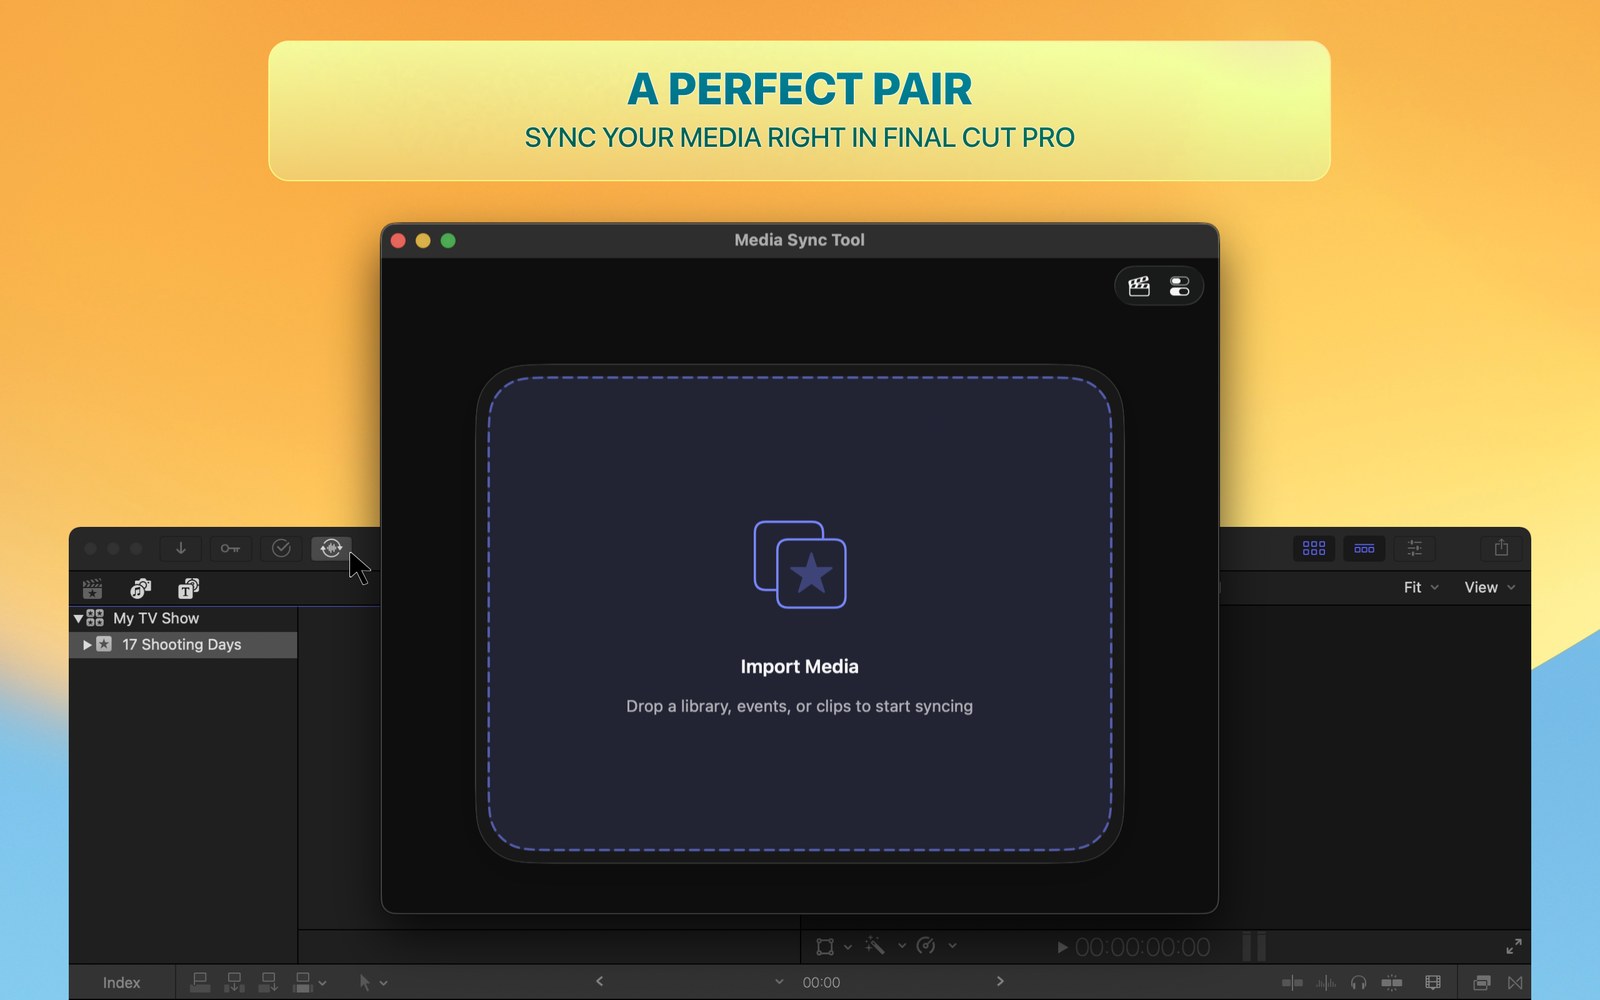Open the Libraries sidebar clapperboard icon
This screenshot has width=1600, height=1000.
pyautogui.click(x=92, y=588)
